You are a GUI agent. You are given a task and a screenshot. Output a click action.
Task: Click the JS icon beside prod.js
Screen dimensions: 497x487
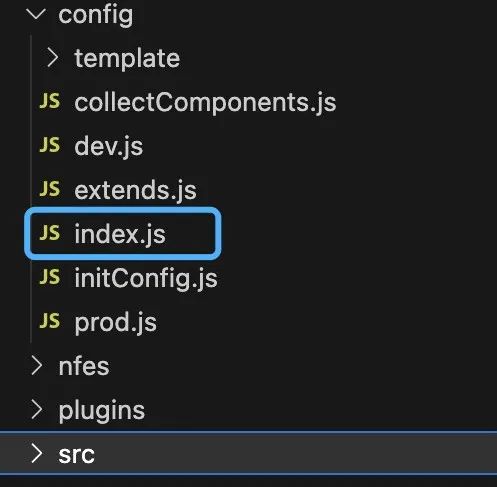point(50,321)
